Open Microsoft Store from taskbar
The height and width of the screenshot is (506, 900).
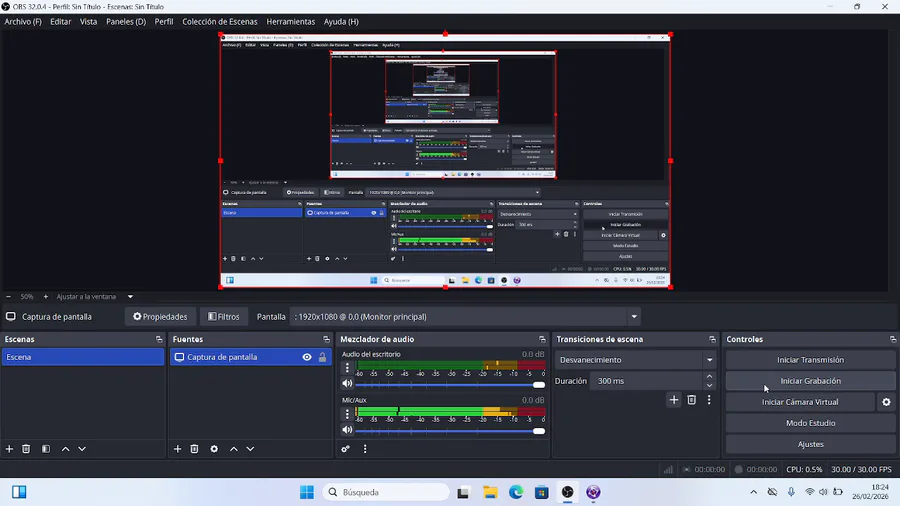pyautogui.click(x=541, y=492)
